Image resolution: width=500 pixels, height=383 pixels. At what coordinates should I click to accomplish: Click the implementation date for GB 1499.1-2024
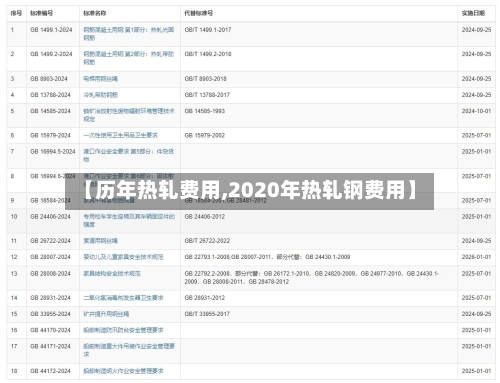coord(476,30)
